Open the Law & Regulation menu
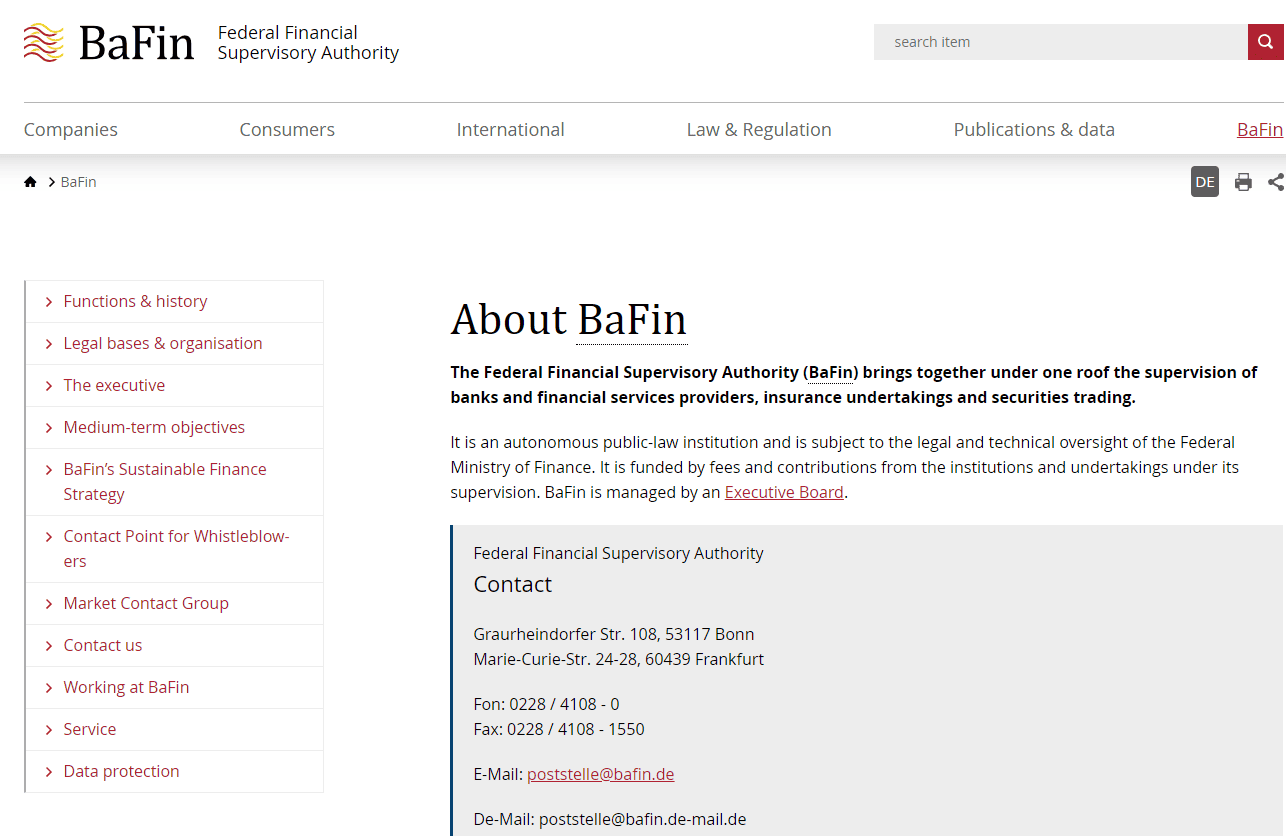 pyautogui.click(x=758, y=130)
